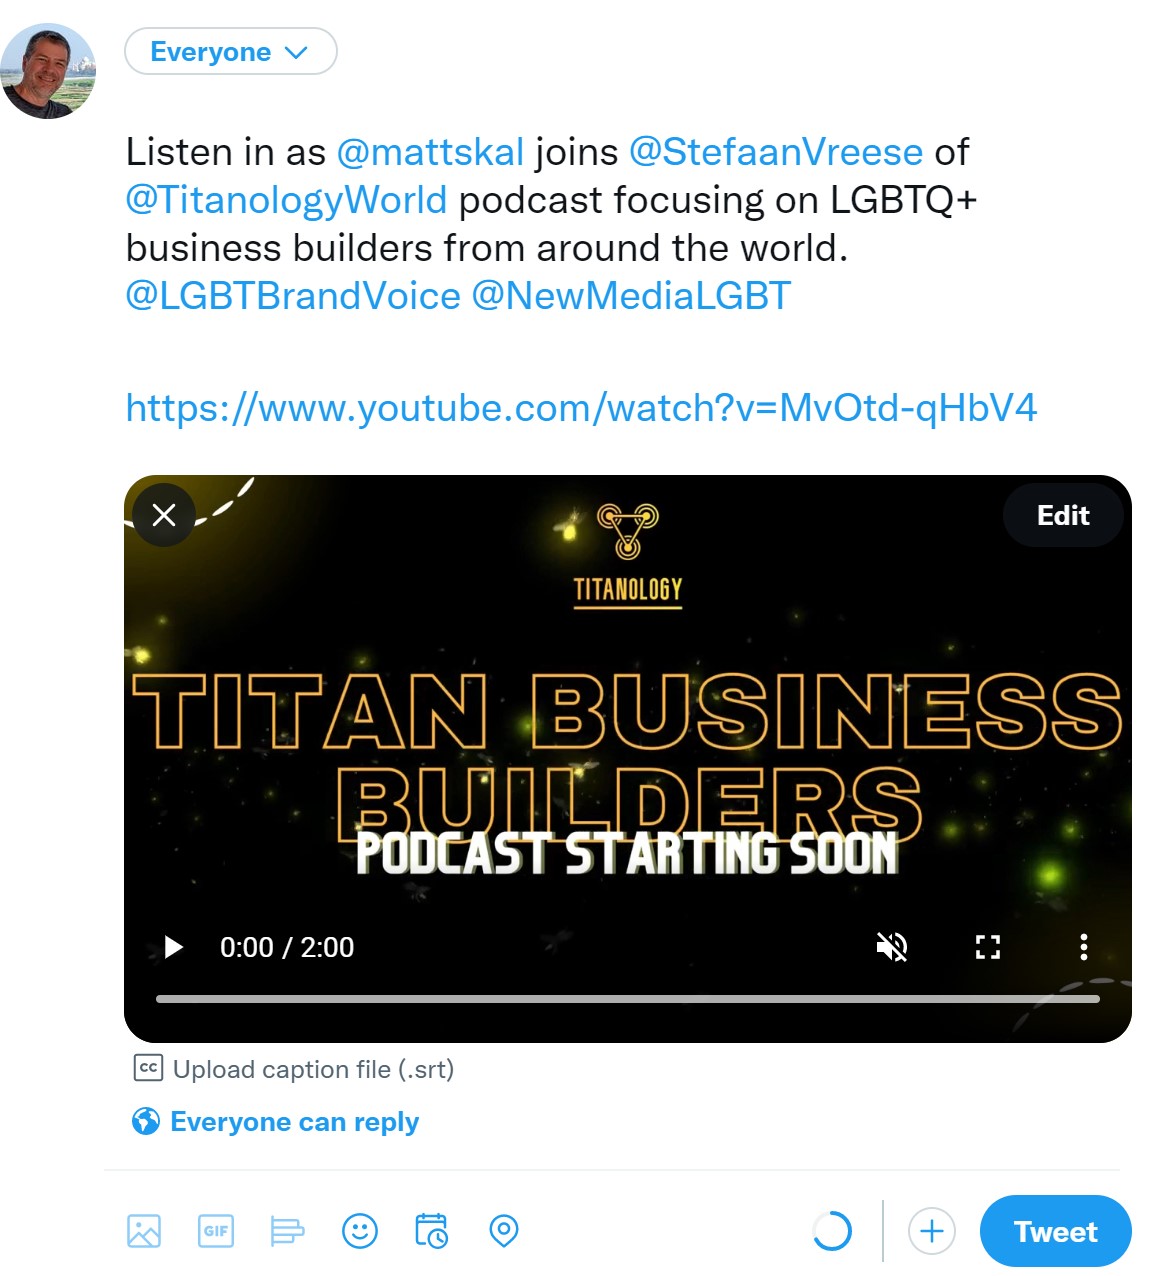Play the Titan Business Builders video
This screenshot has height=1276, width=1156.
click(173, 947)
